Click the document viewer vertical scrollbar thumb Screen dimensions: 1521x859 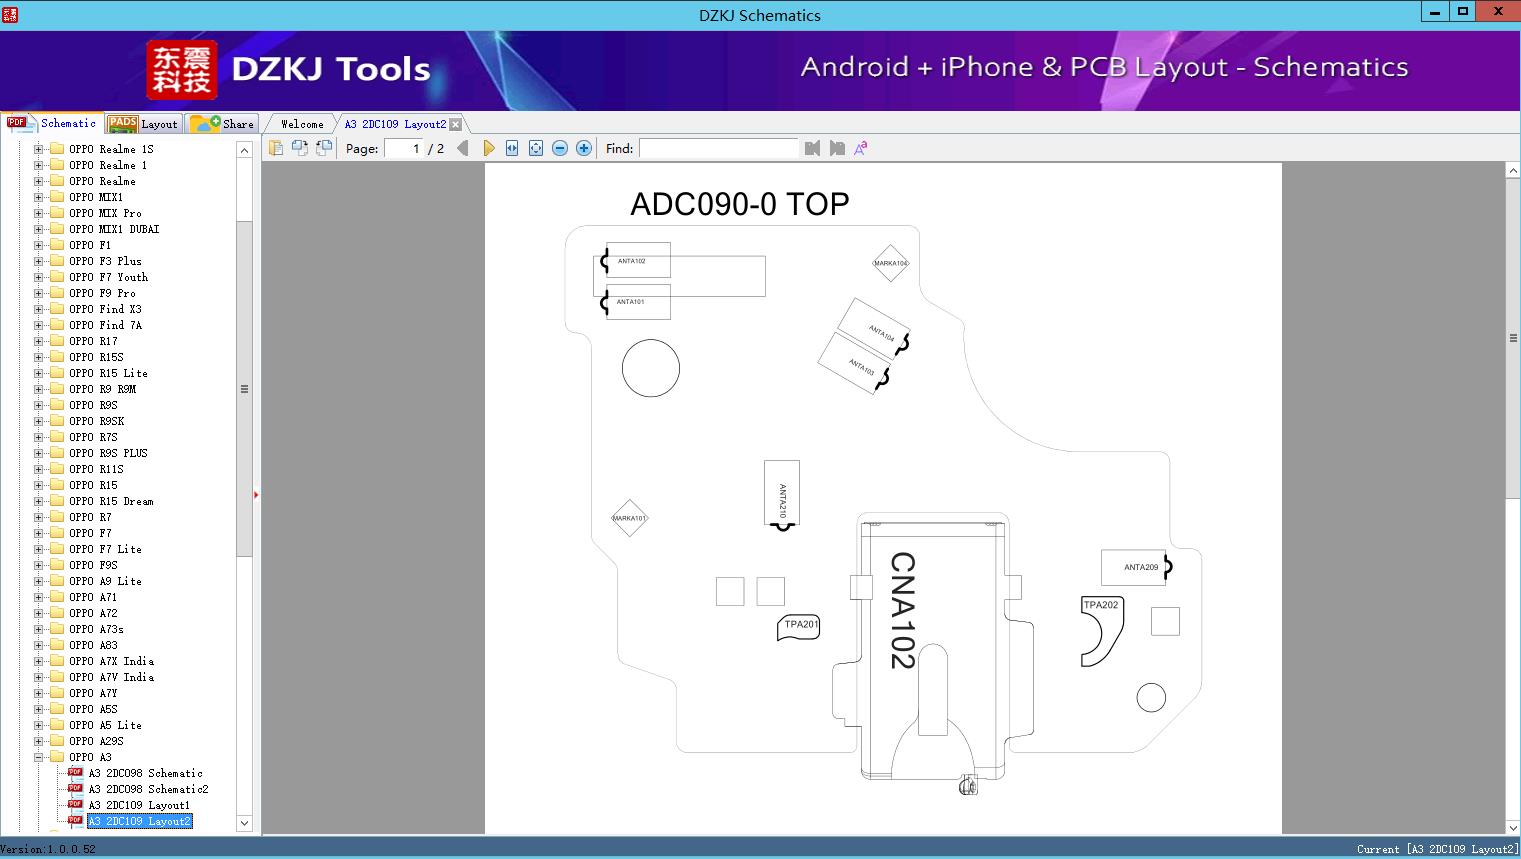coord(1513,338)
